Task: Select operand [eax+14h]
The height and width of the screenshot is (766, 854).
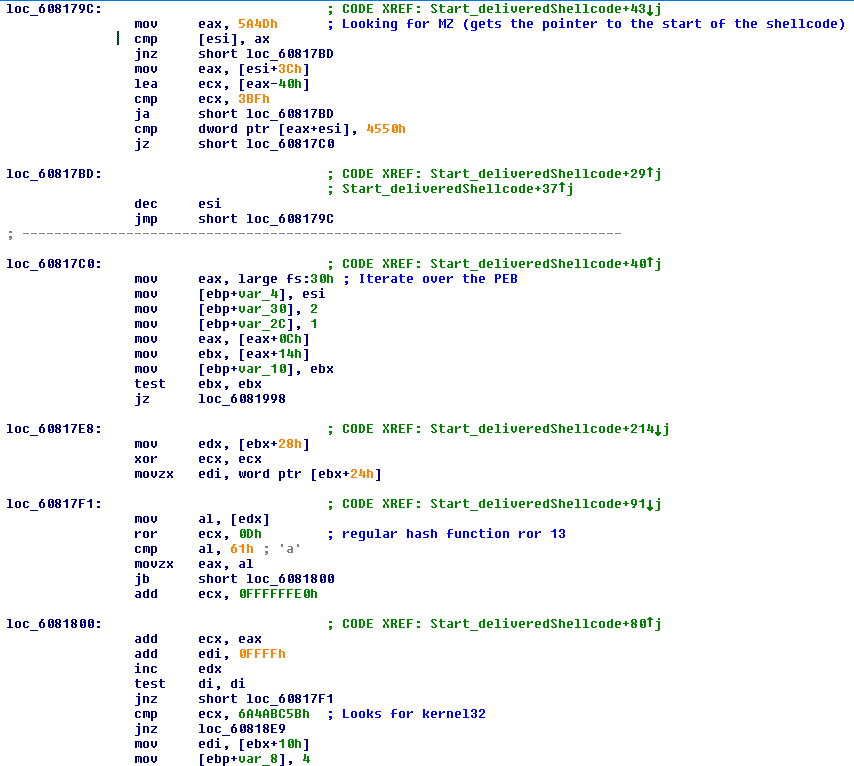Action: click(x=274, y=354)
